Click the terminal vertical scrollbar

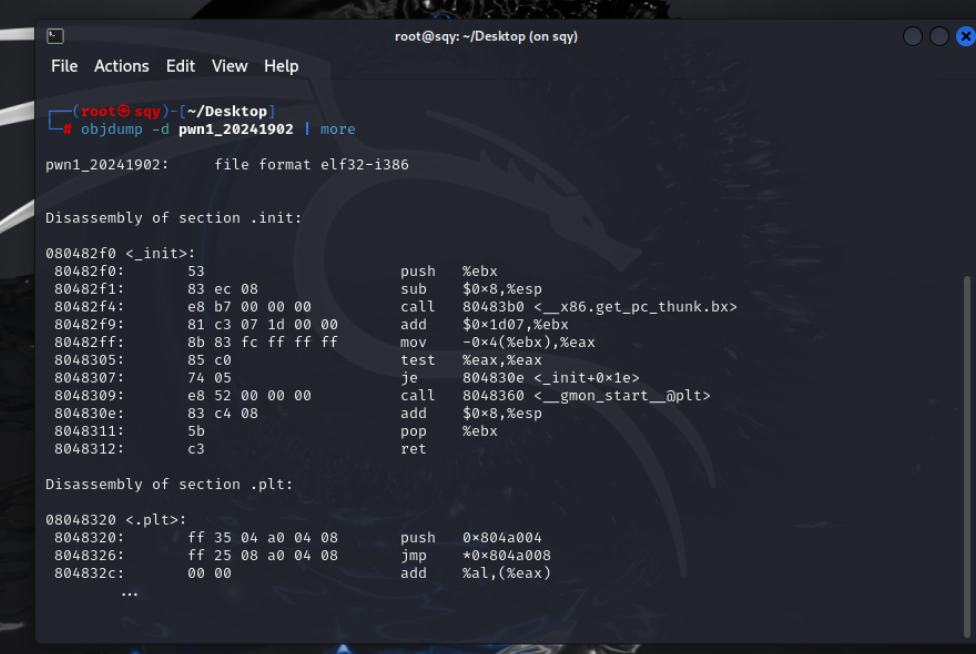967,457
